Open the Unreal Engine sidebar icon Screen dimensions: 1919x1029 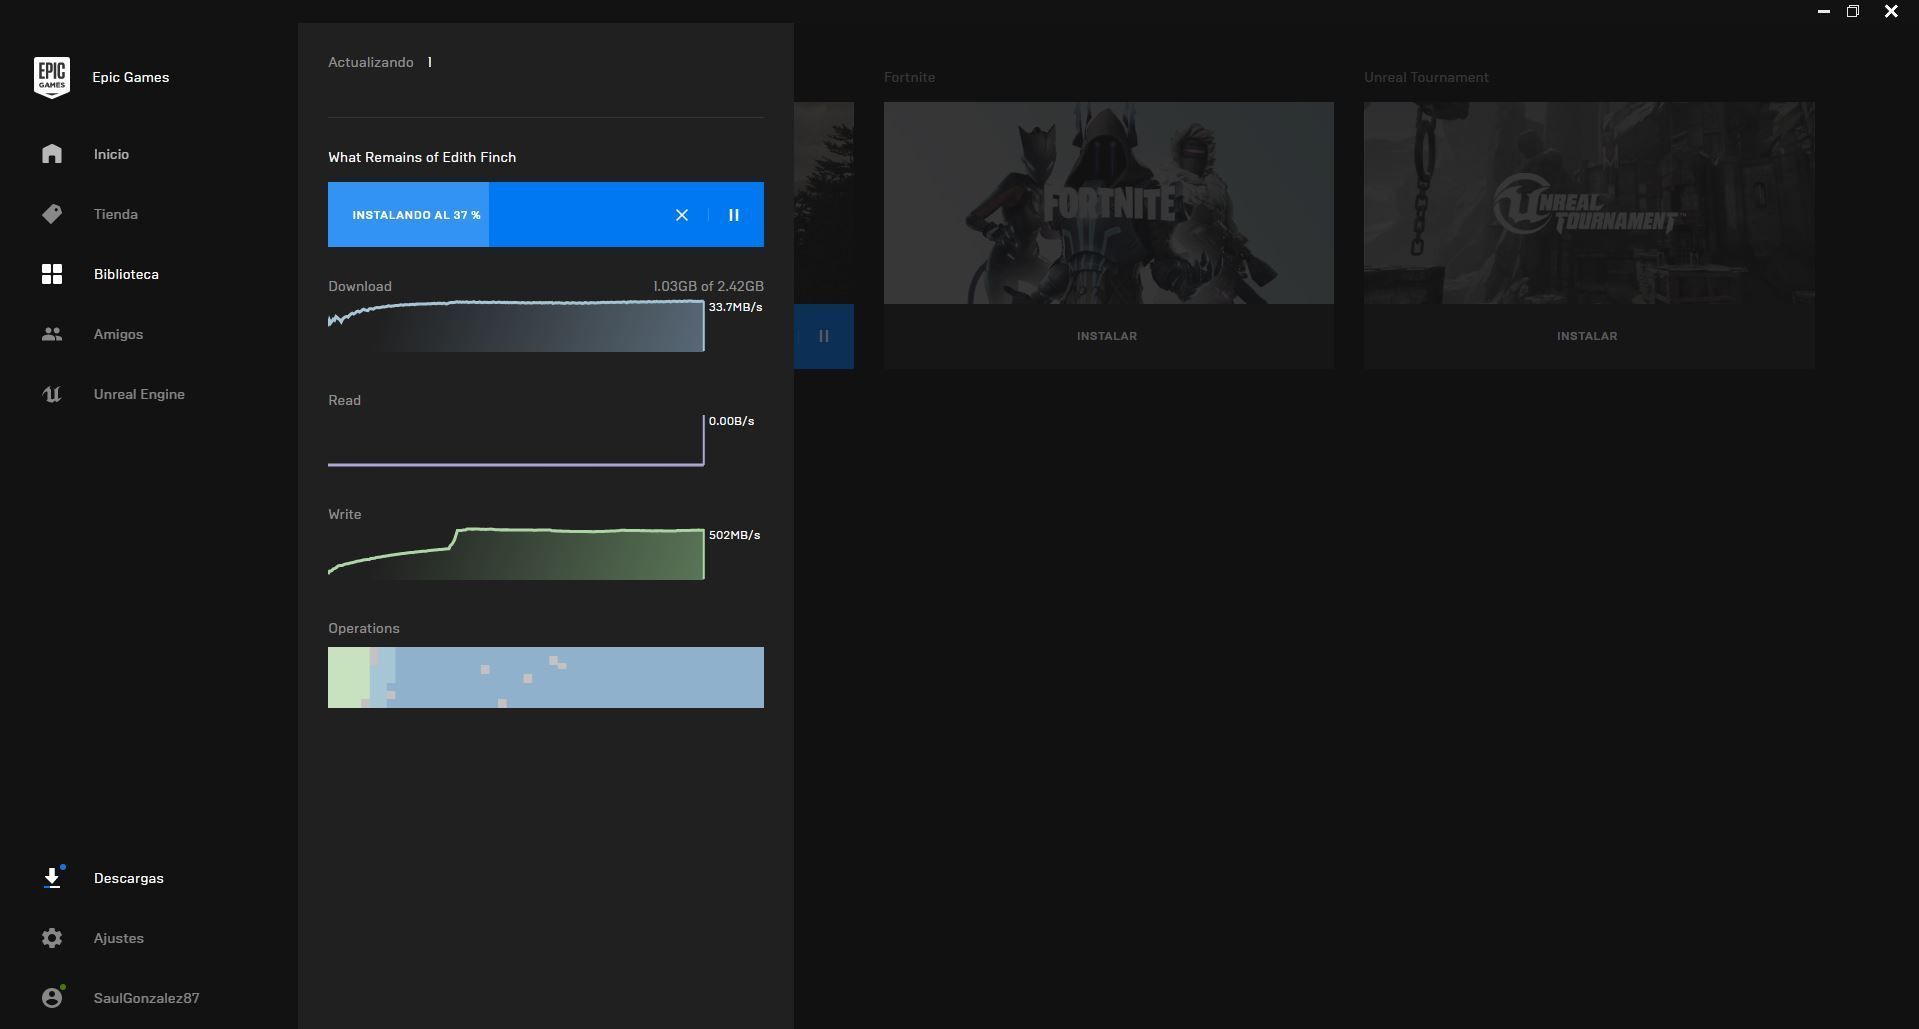[x=52, y=394]
